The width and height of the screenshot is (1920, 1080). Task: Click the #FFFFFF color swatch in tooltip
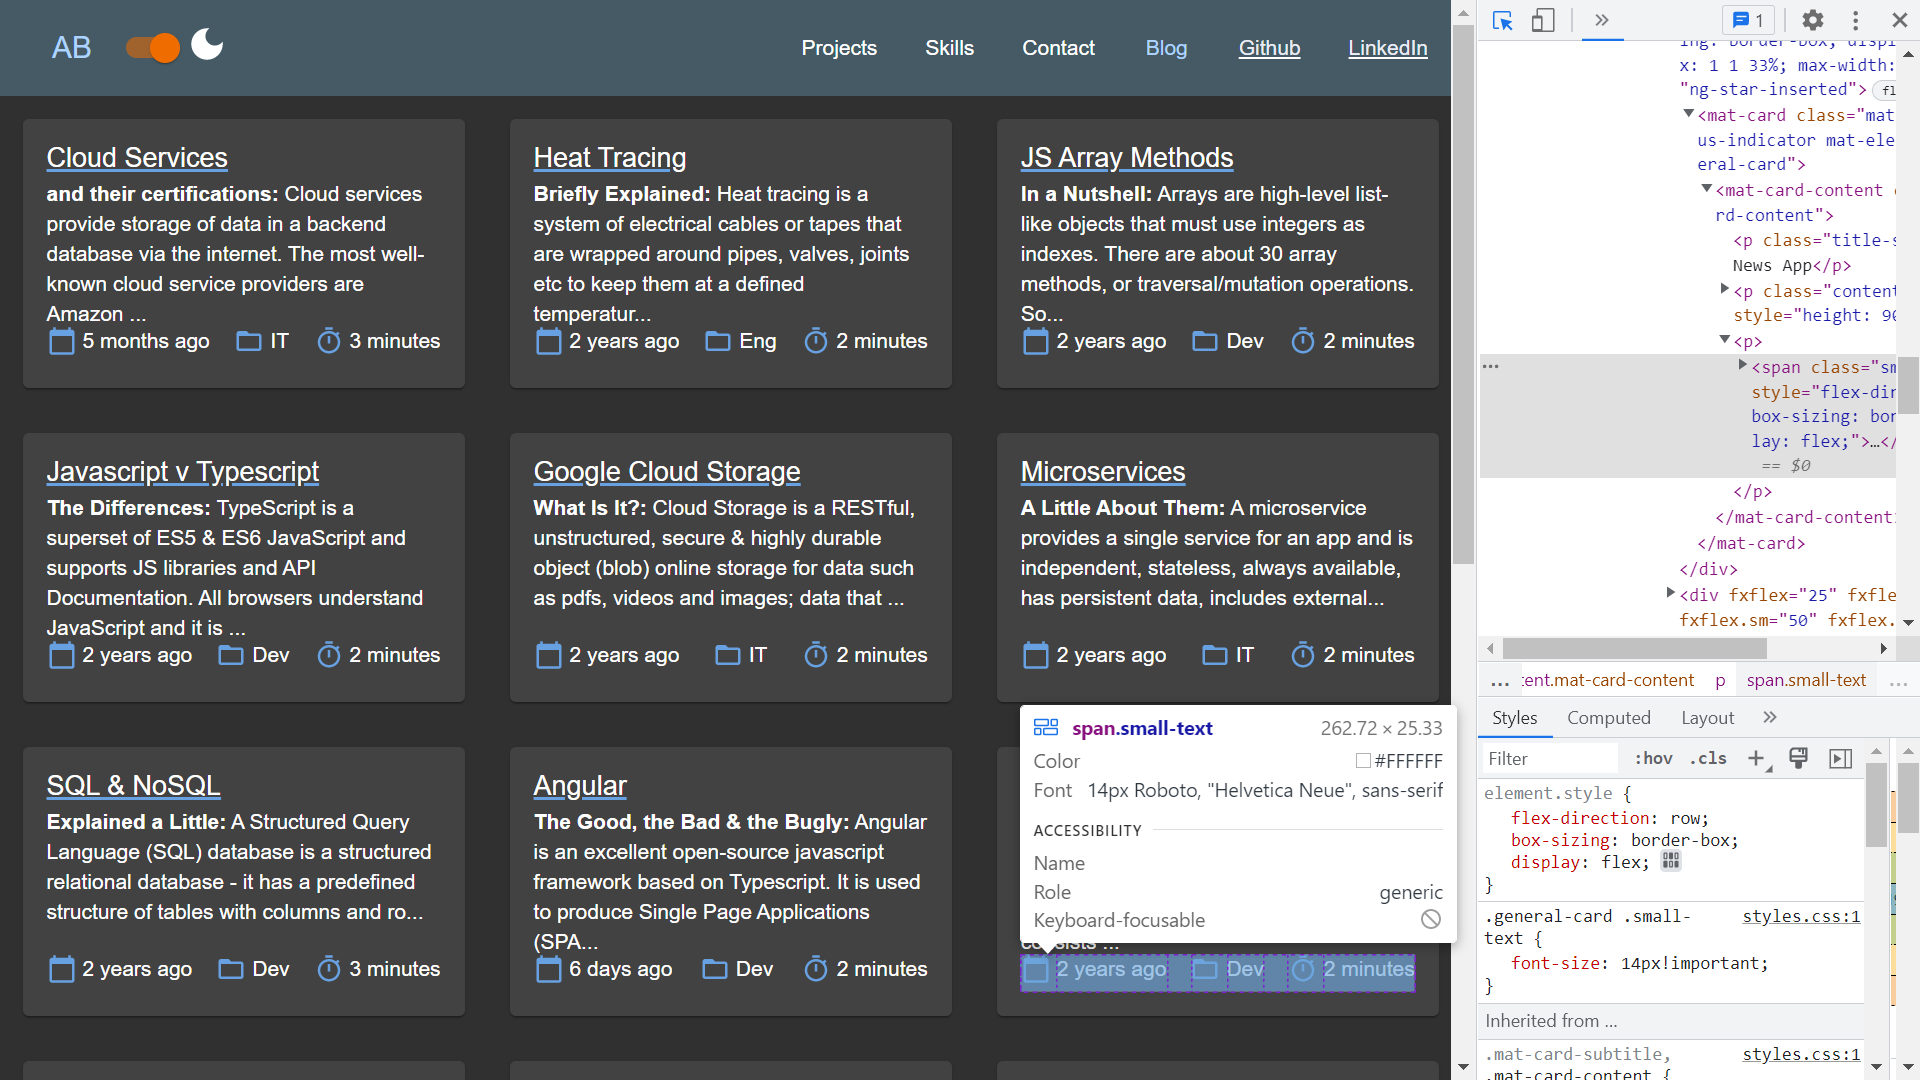1362,761
